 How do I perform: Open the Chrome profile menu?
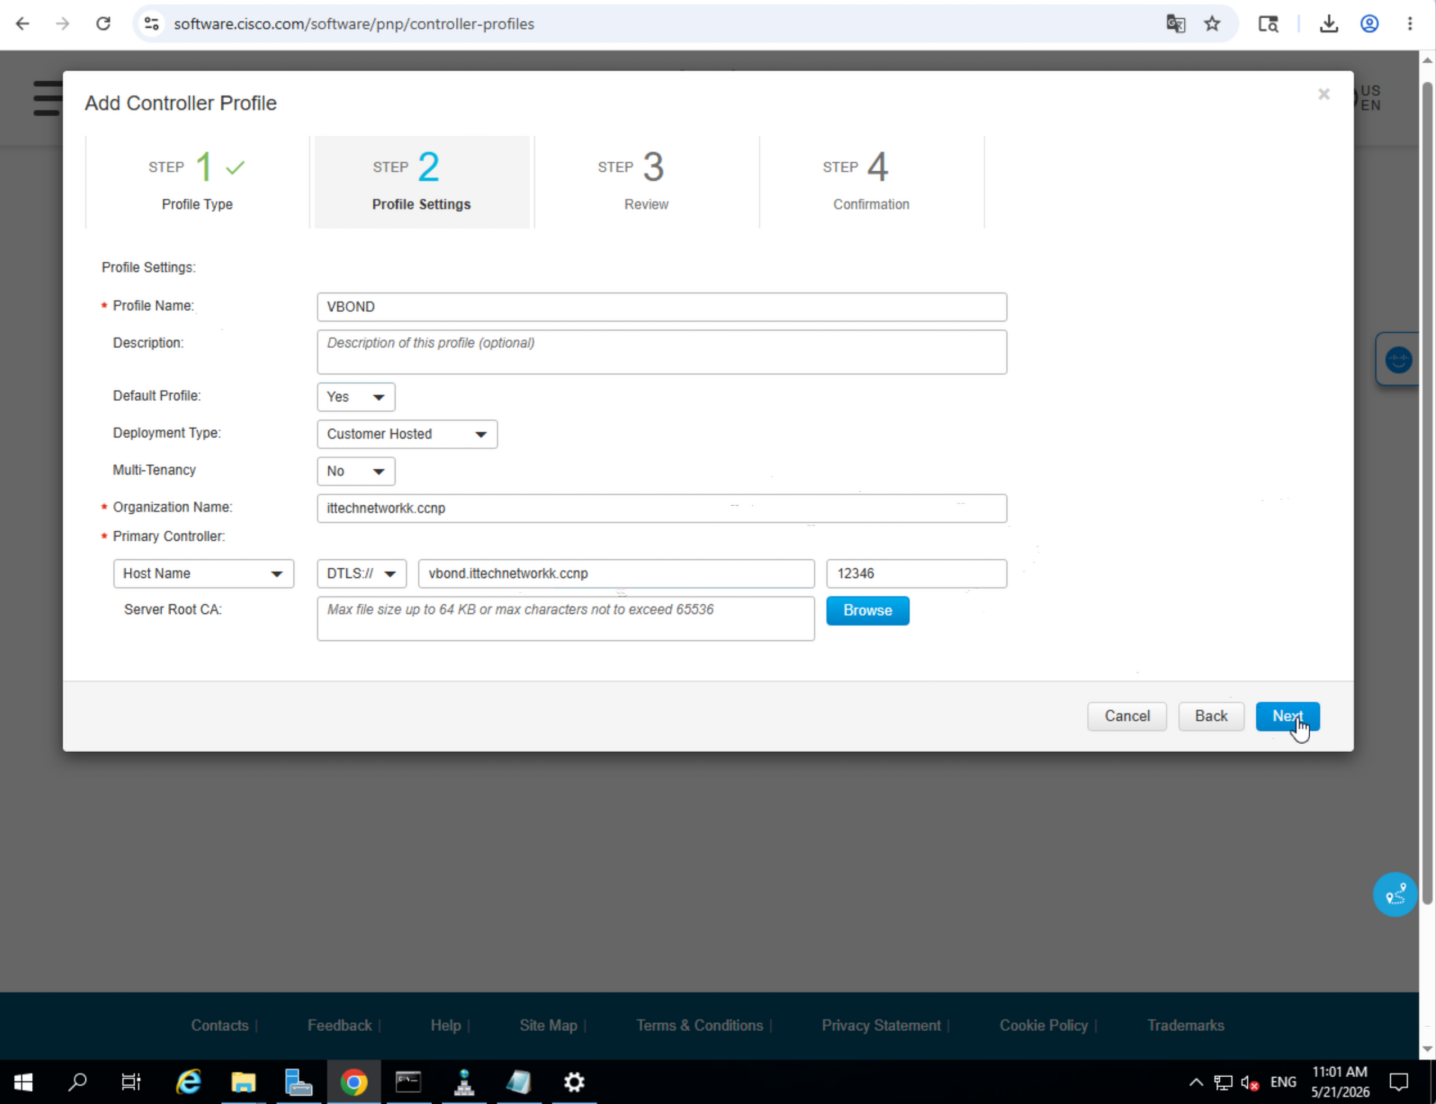(1370, 23)
